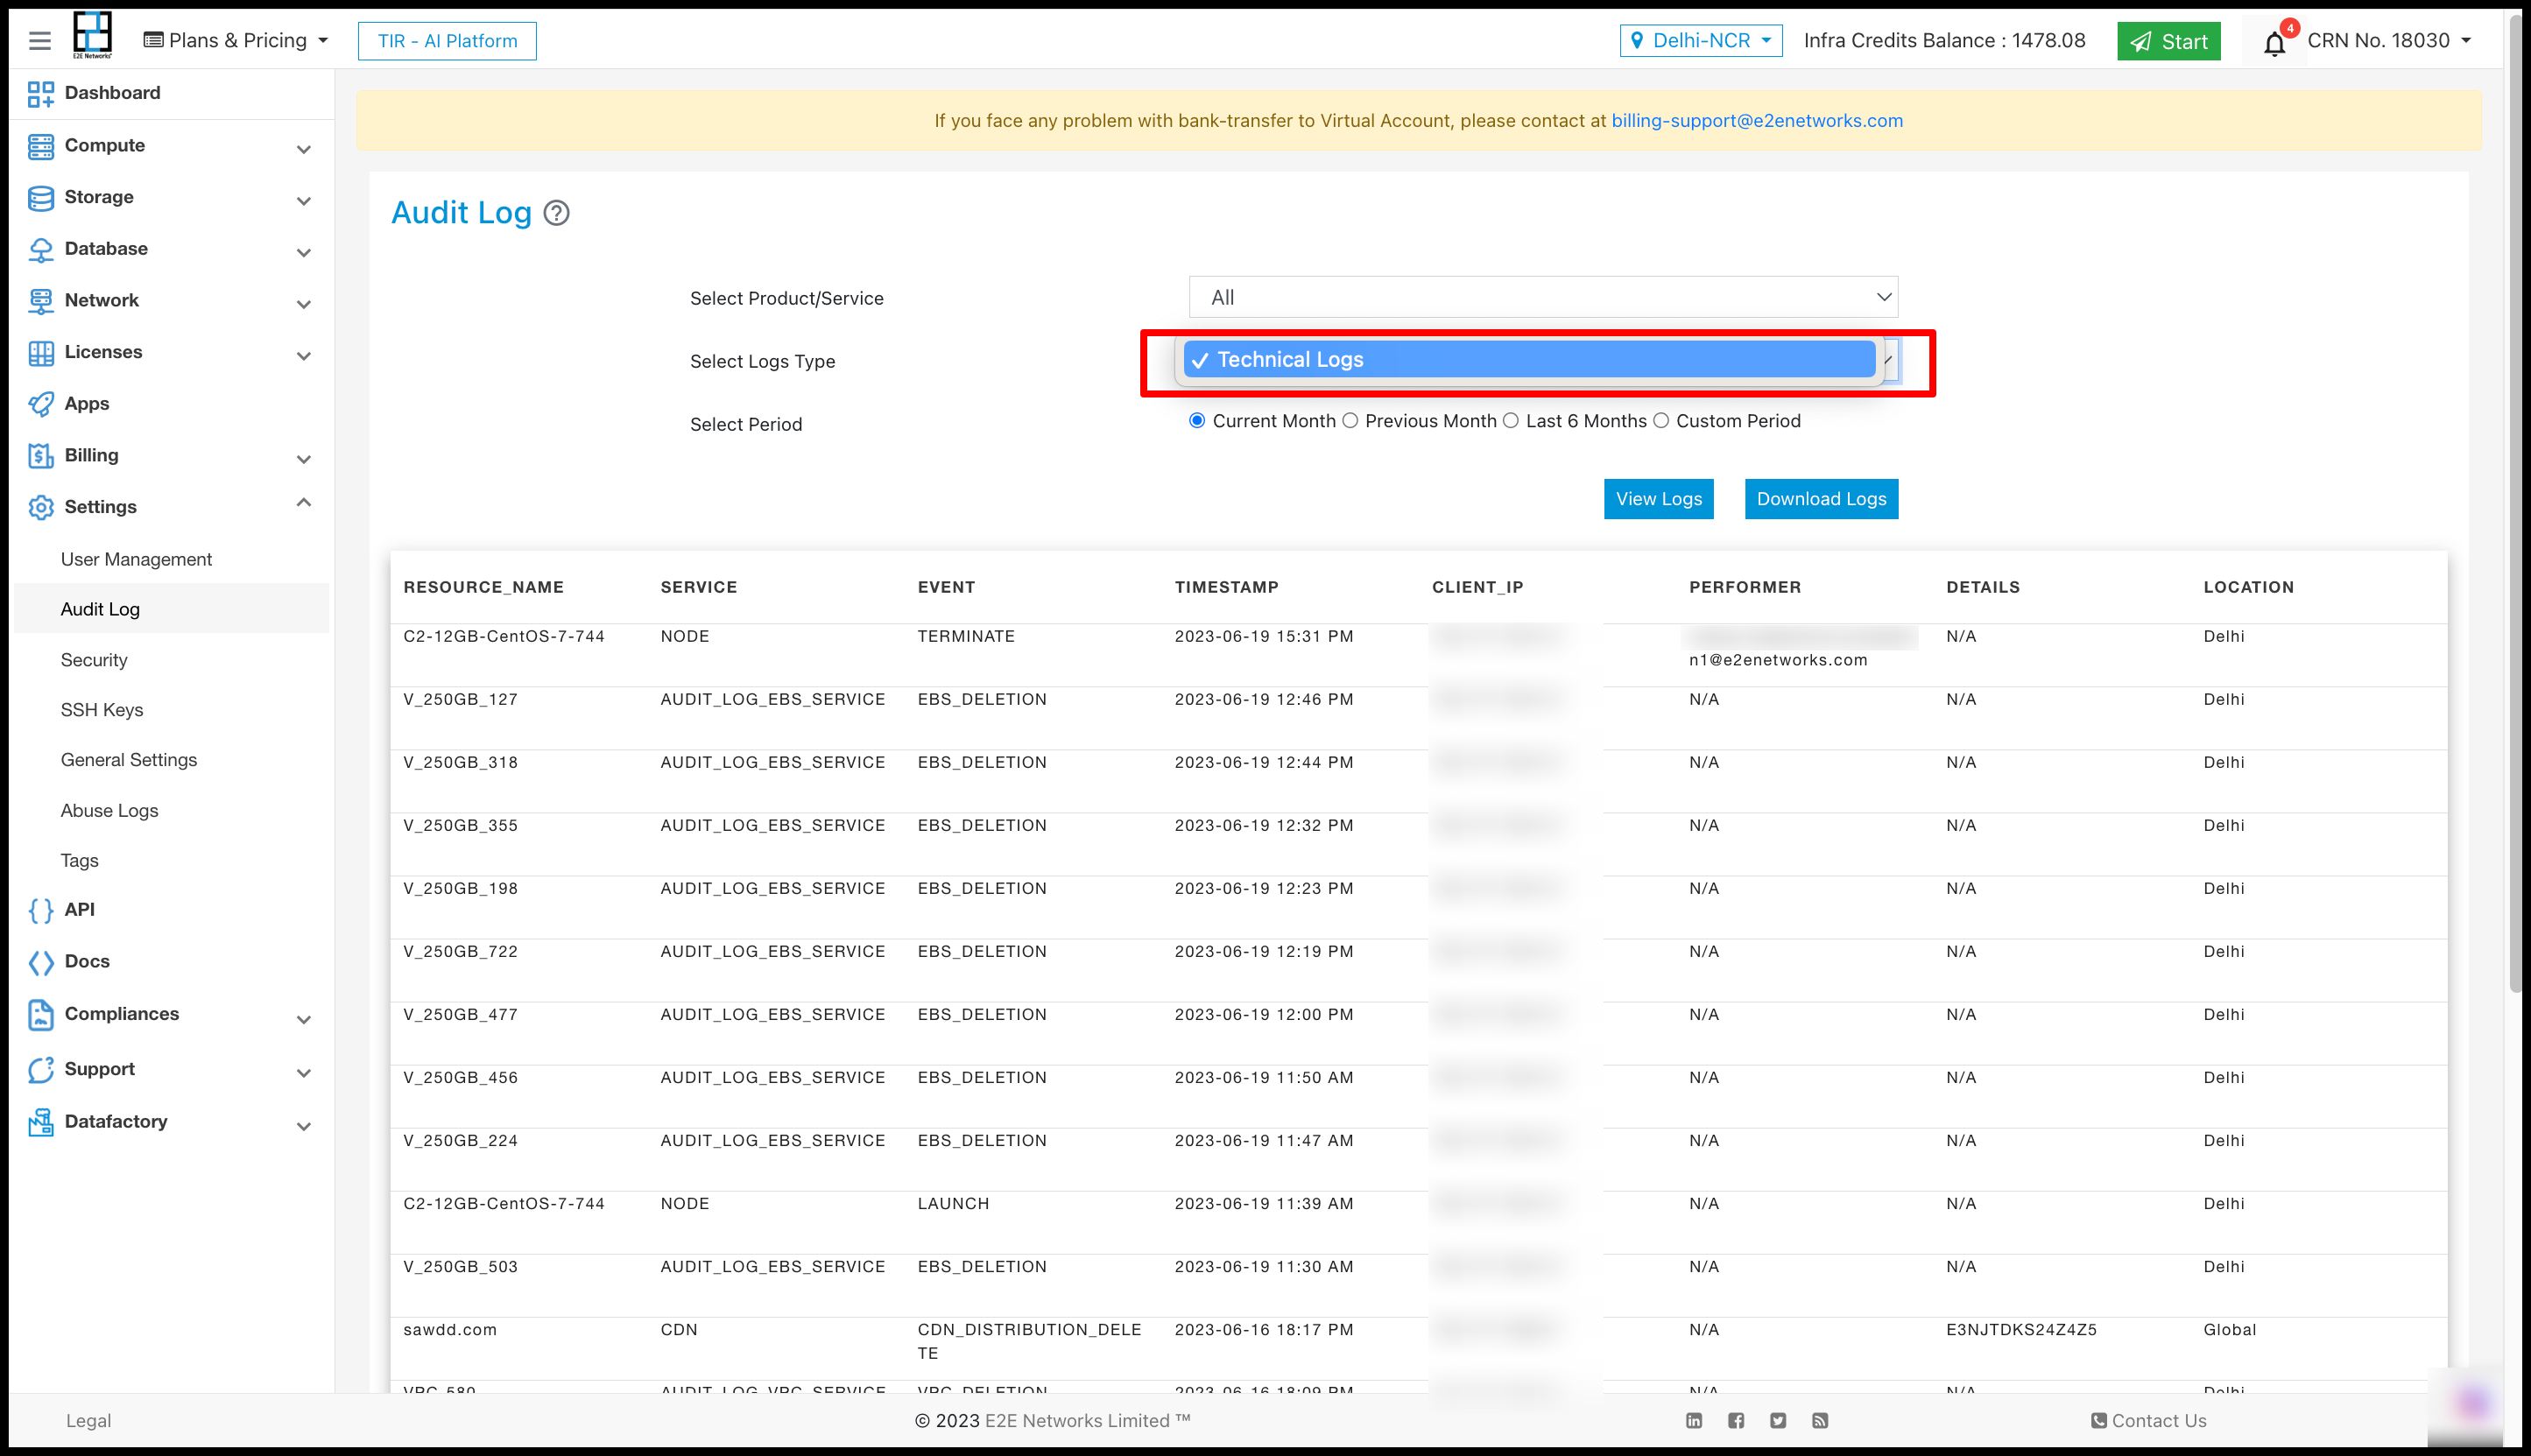2531x1456 pixels.
Task: Click the TIMESTAMP column header
Action: 1226,587
